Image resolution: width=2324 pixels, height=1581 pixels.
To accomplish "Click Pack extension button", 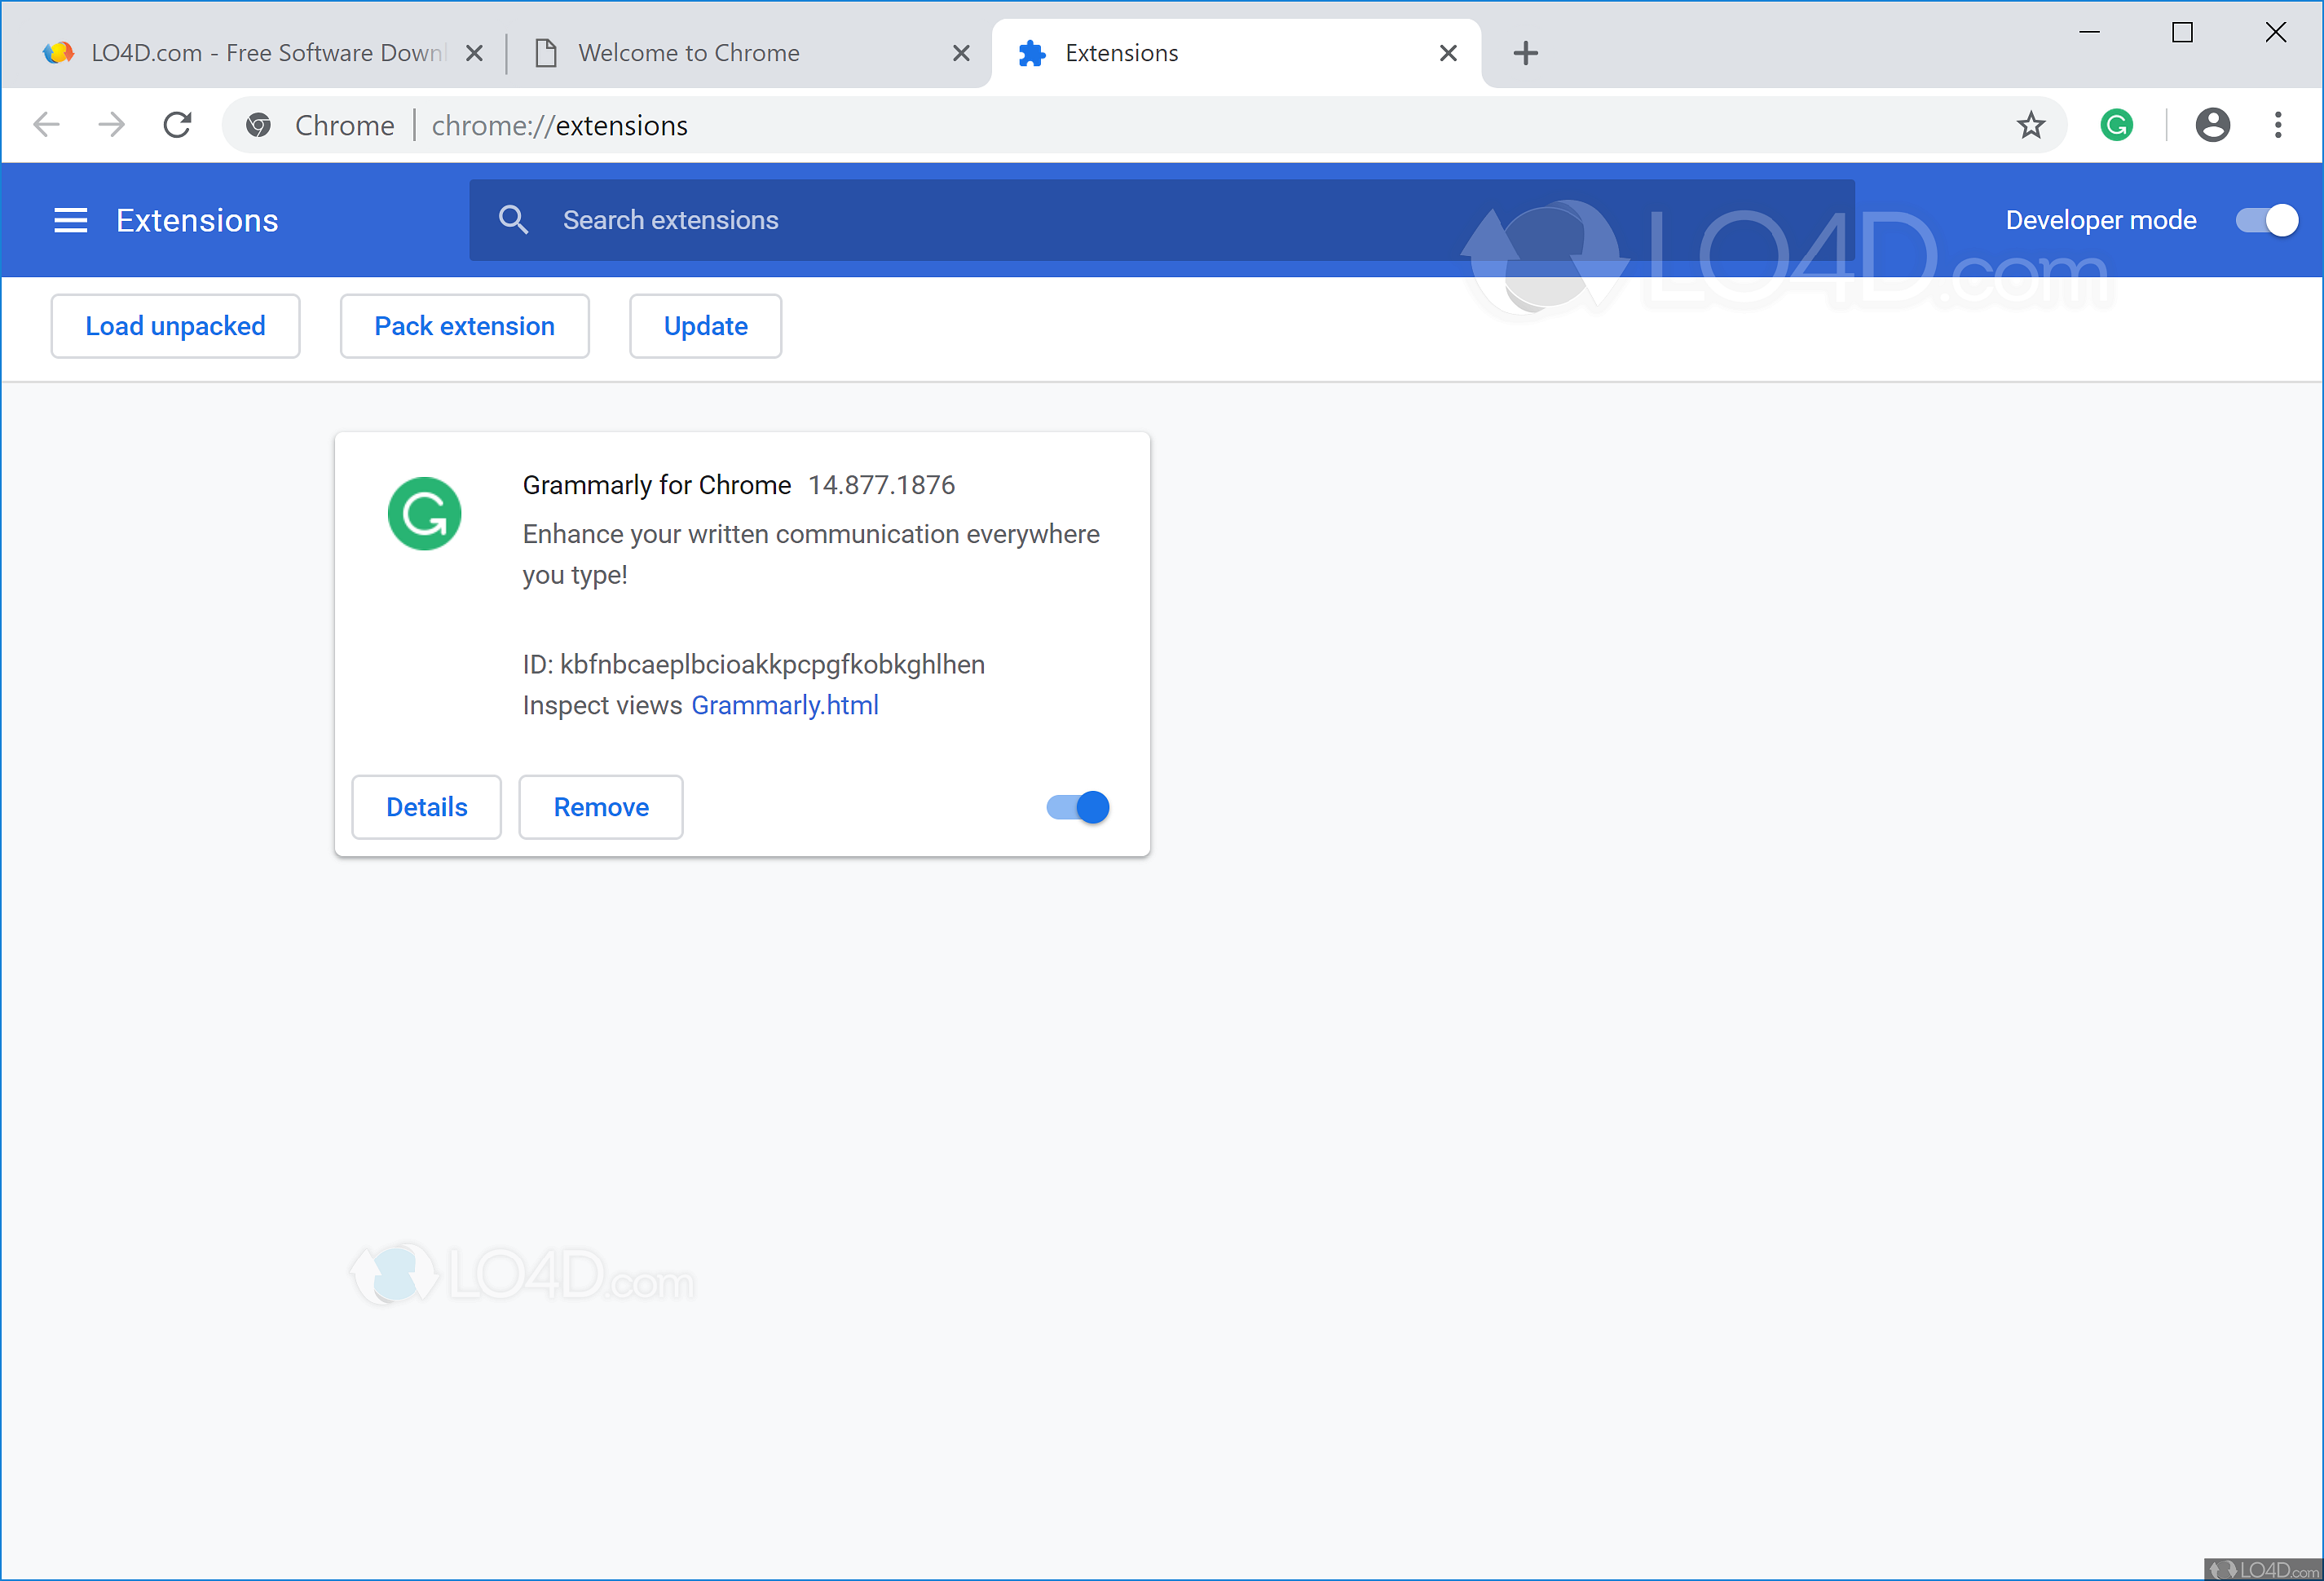I will tap(464, 326).
